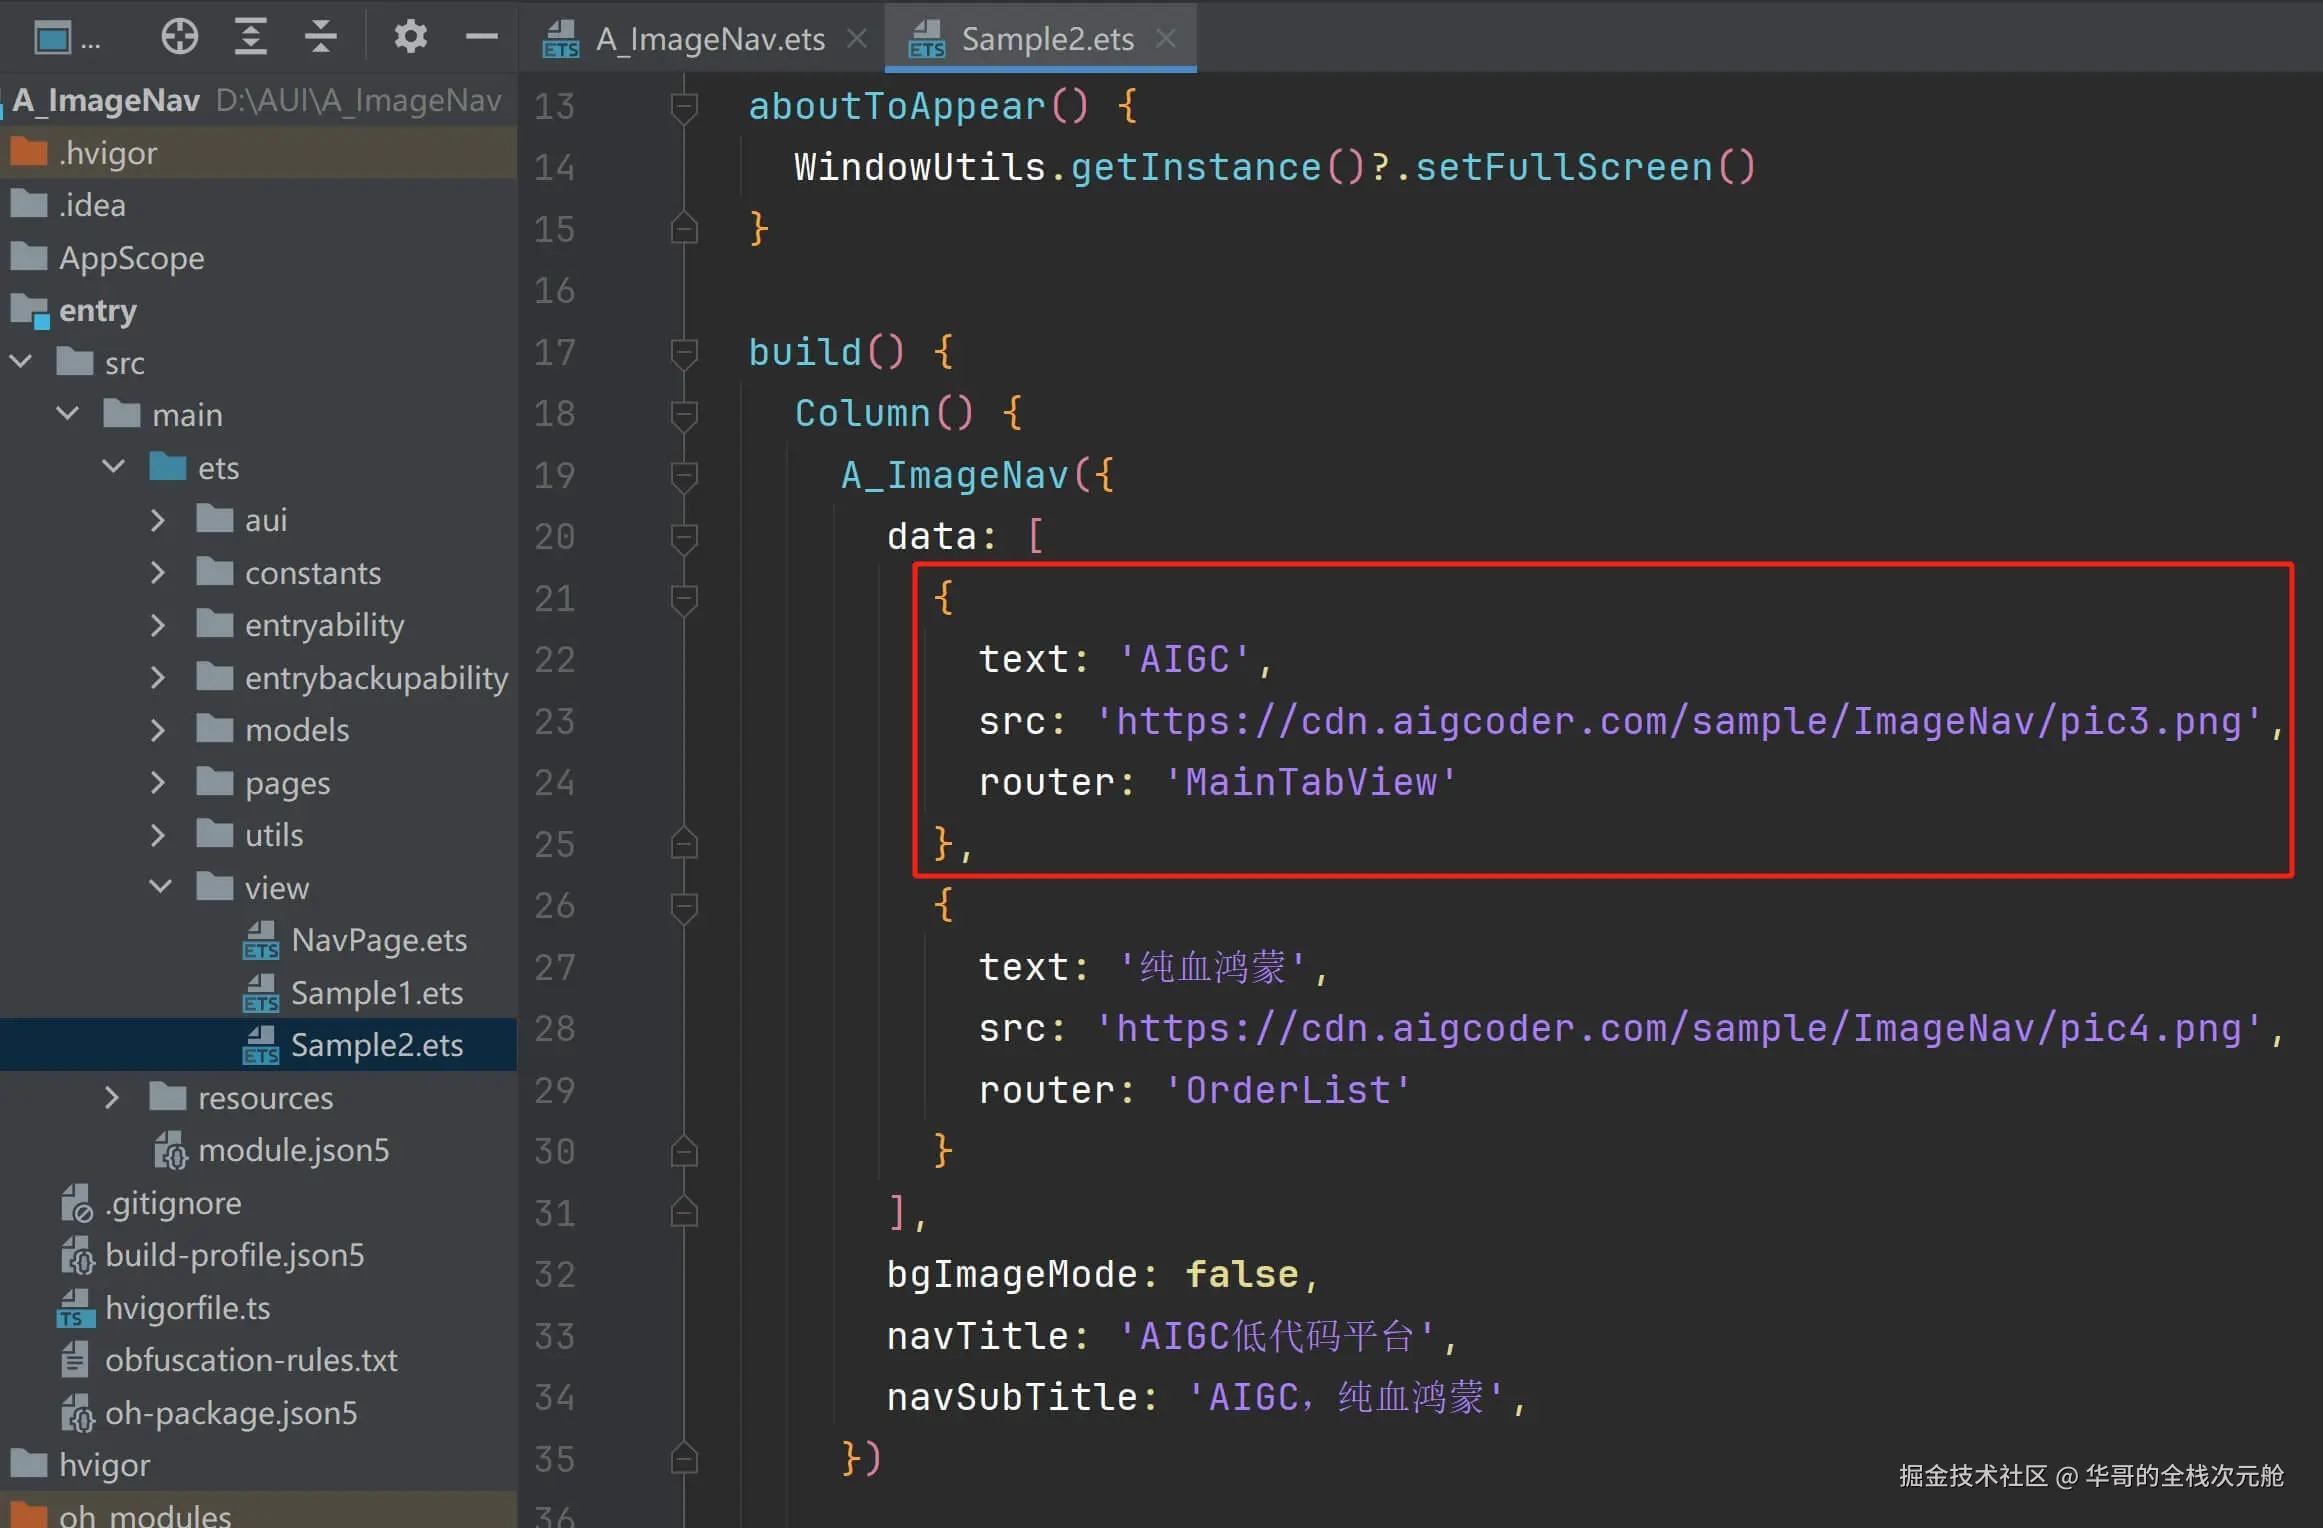Screen dimensions: 2323x1528
Task: Expand the resources folder
Action: (112, 1097)
